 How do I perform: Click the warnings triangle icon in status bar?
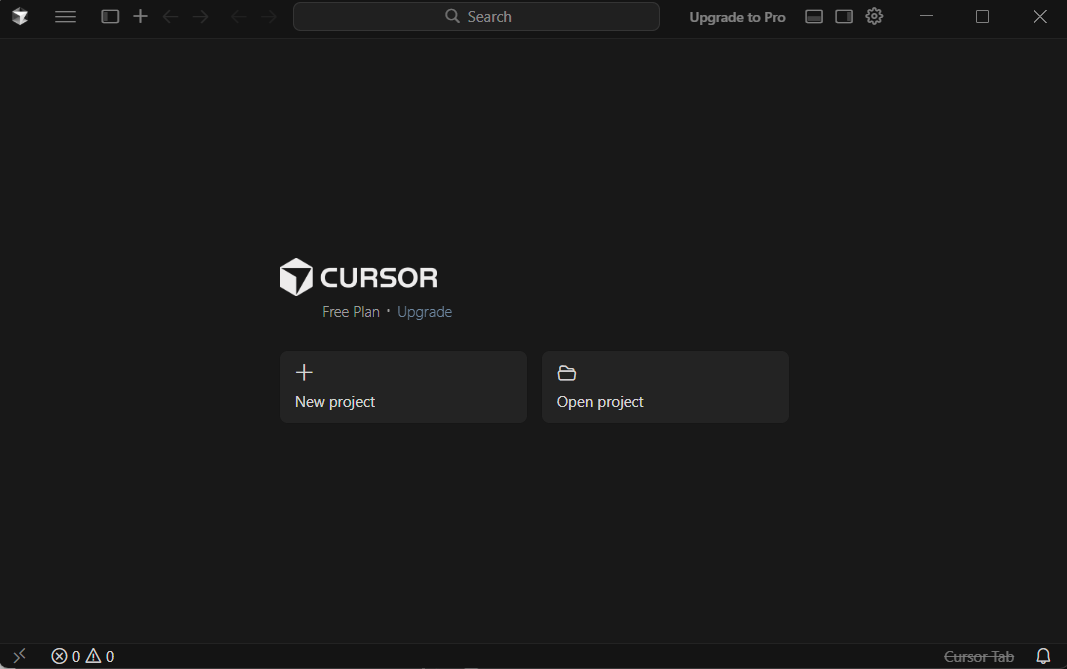click(x=93, y=656)
